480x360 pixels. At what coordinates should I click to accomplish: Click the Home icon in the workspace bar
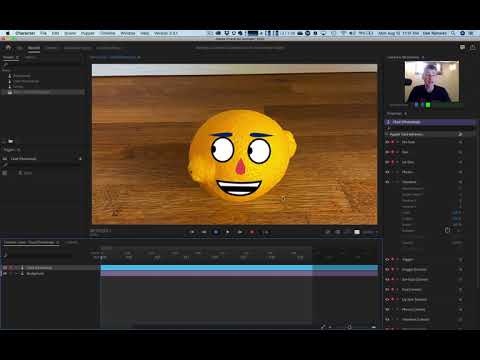tap(8, 48)
